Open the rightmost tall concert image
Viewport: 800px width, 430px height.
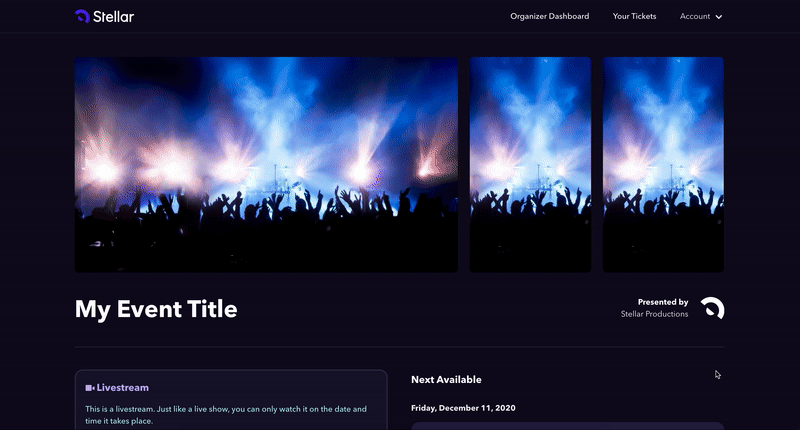coord(663,164)
